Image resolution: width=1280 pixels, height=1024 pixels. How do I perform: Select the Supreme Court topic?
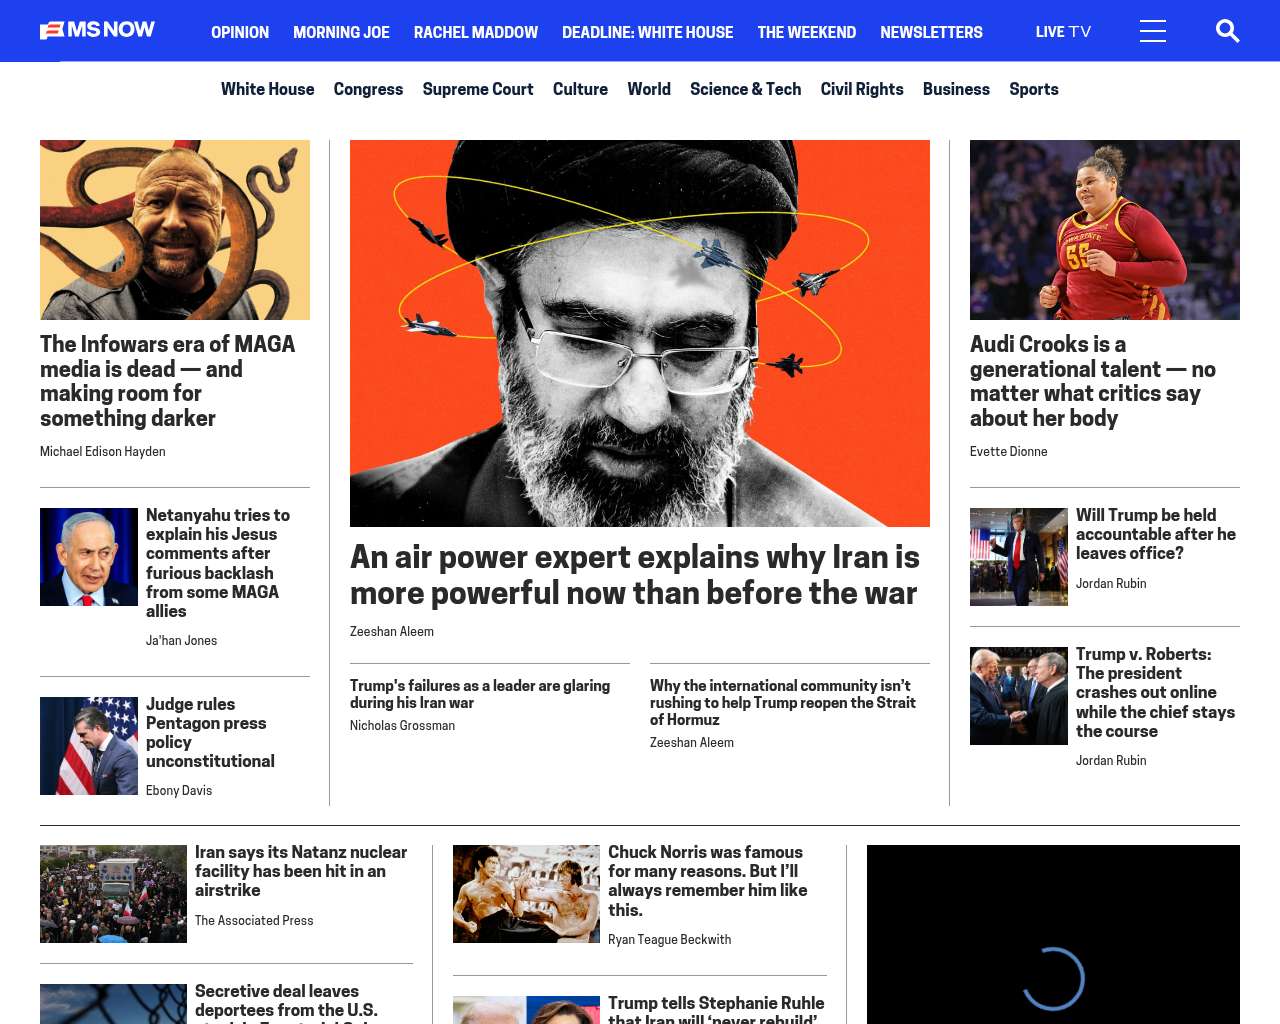tap(478, 89)
